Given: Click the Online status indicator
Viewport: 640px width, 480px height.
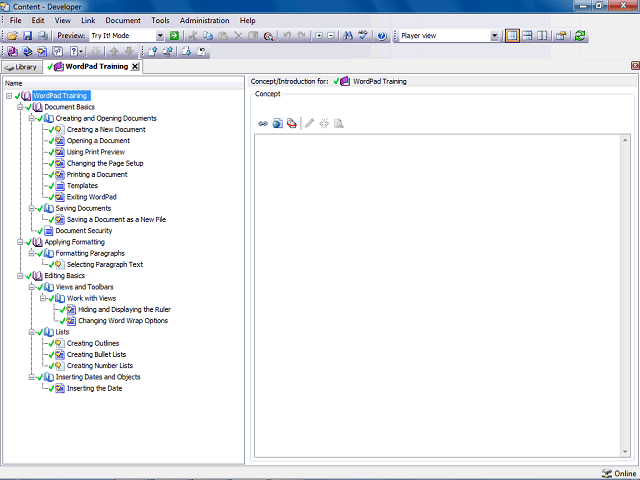Looking at the screenshot, I should coord(619,473).
